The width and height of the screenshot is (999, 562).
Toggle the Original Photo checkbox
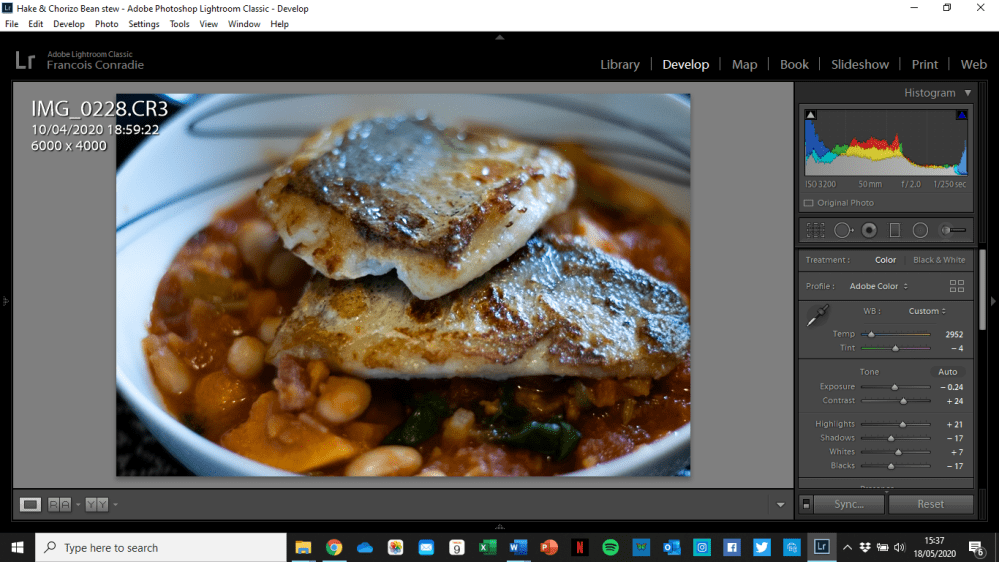click(x=809, y=203)
